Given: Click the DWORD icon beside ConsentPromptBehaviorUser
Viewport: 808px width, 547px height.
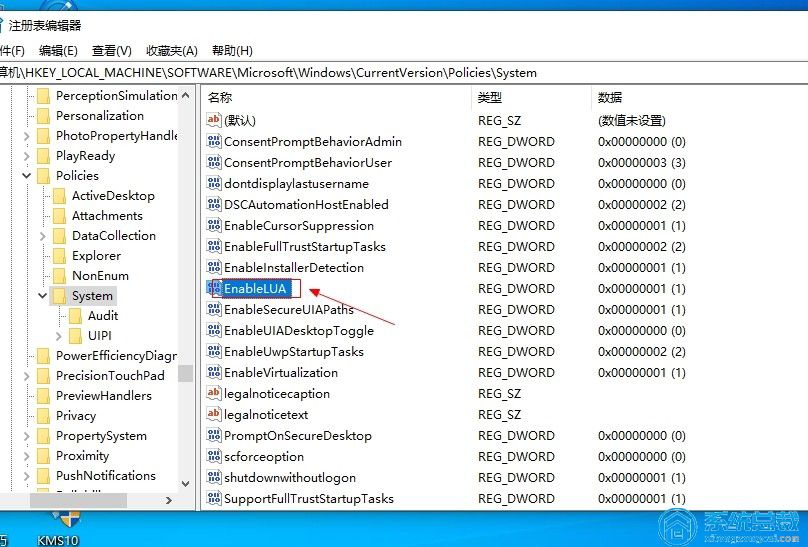Looking at the screenshot, I should [x=213, y=162].
